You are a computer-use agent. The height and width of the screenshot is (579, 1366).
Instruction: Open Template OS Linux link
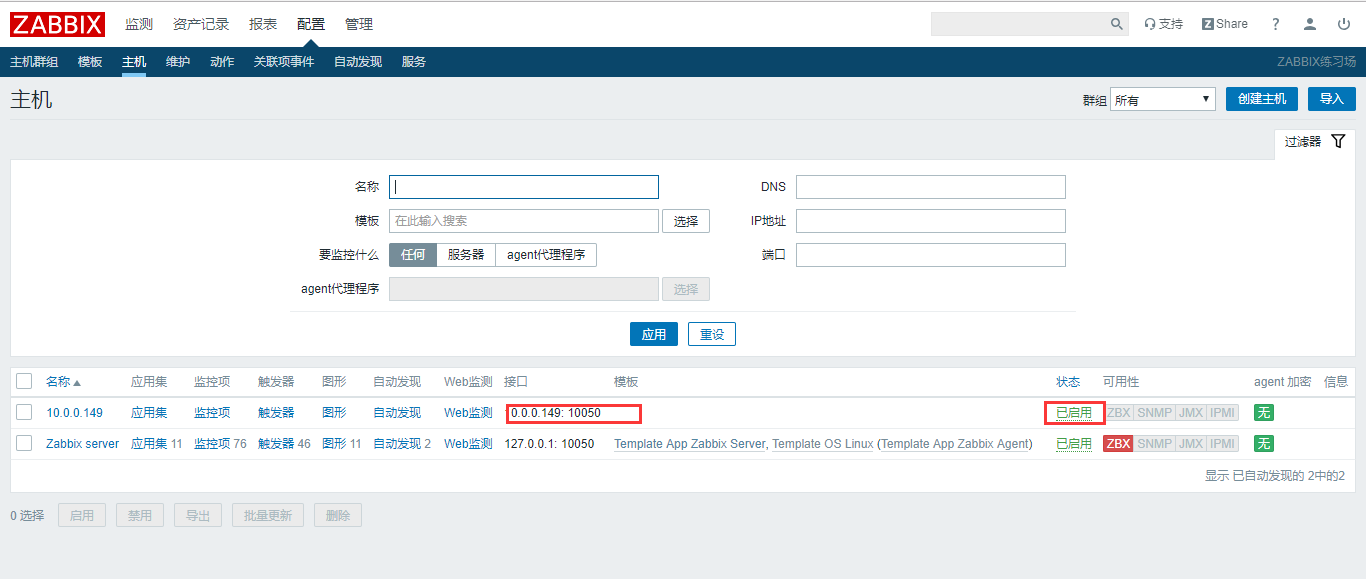point(823,444)
